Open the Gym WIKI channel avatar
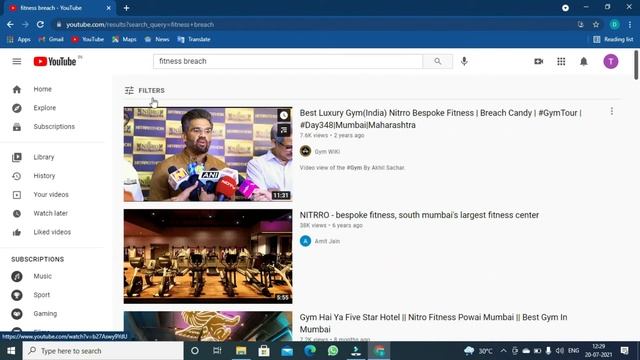This screenshot has width=640, height=360. [x=305, y=151]
